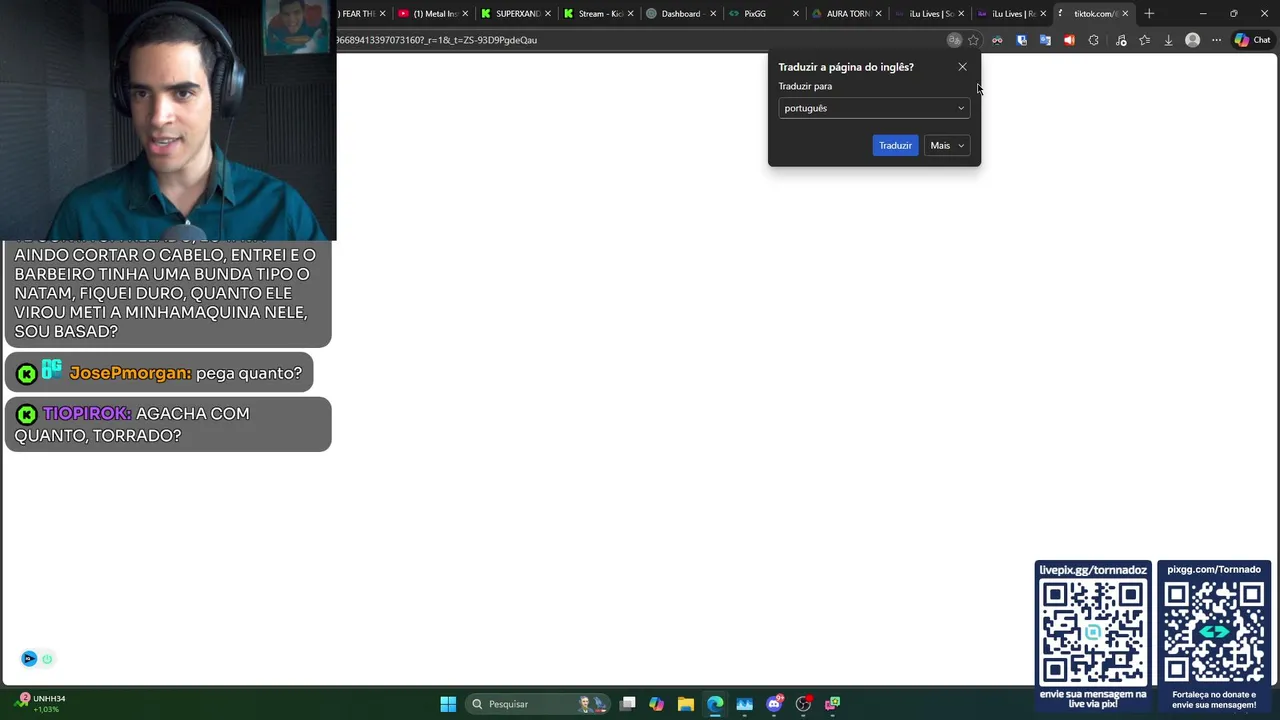Open the blue photo app on the taskbar
Image resolution: width=1280 pixels, height=720 pixels.
click(x=744, y=704)
